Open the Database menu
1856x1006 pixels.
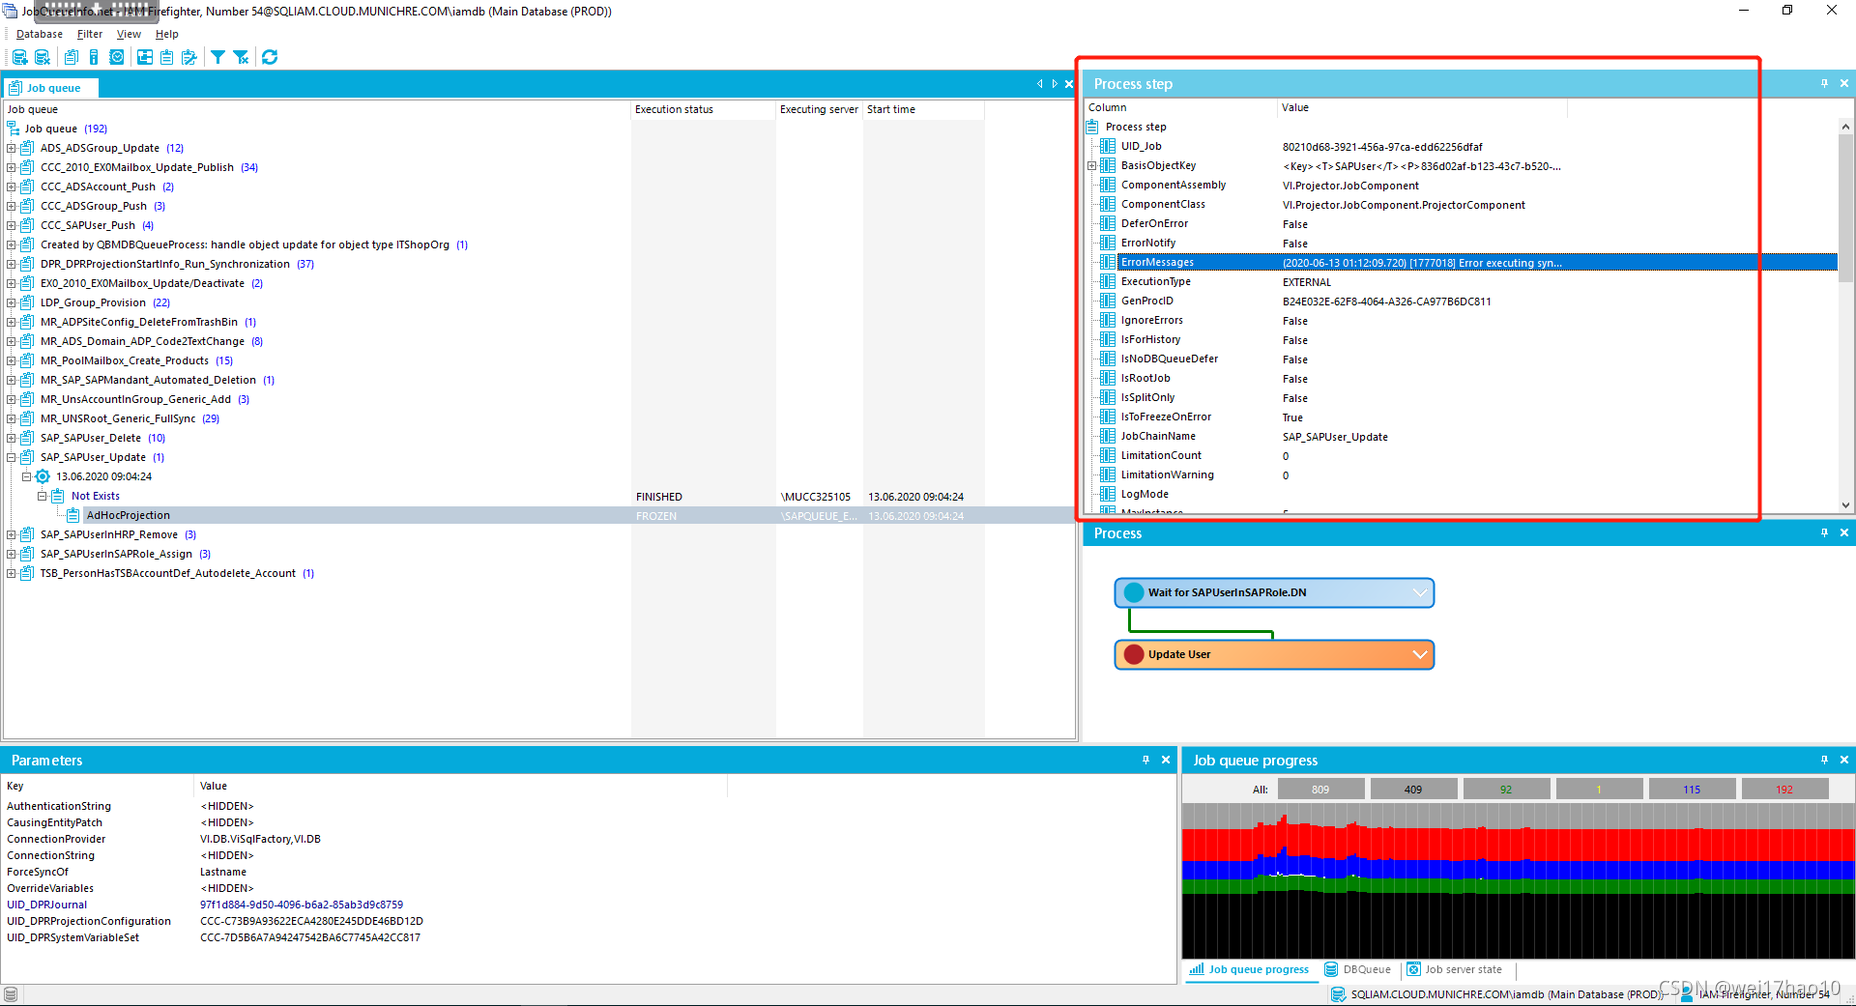(x=39, y=34)
